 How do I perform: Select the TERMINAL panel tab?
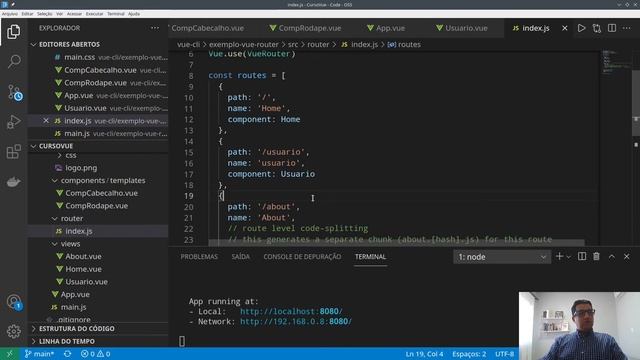click(370, 257)
